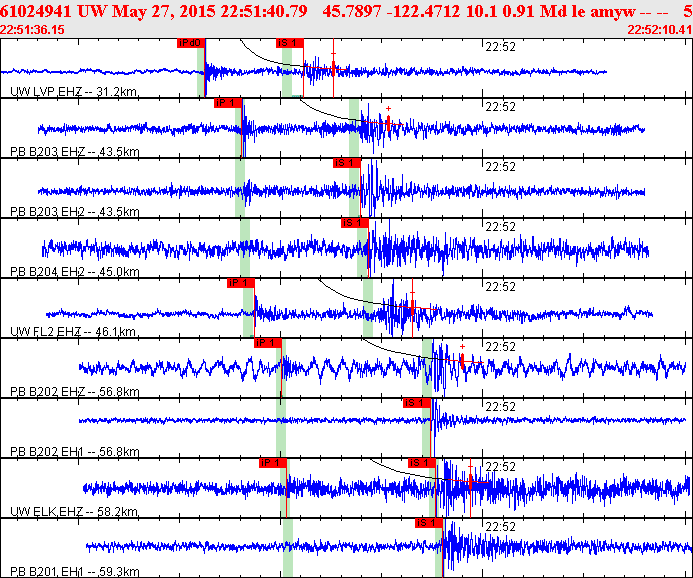This screenshot has height=578, width=693.
Task: Select the iPd0 pick flag on LVP EHZ
Action: [x=191, y=43]
